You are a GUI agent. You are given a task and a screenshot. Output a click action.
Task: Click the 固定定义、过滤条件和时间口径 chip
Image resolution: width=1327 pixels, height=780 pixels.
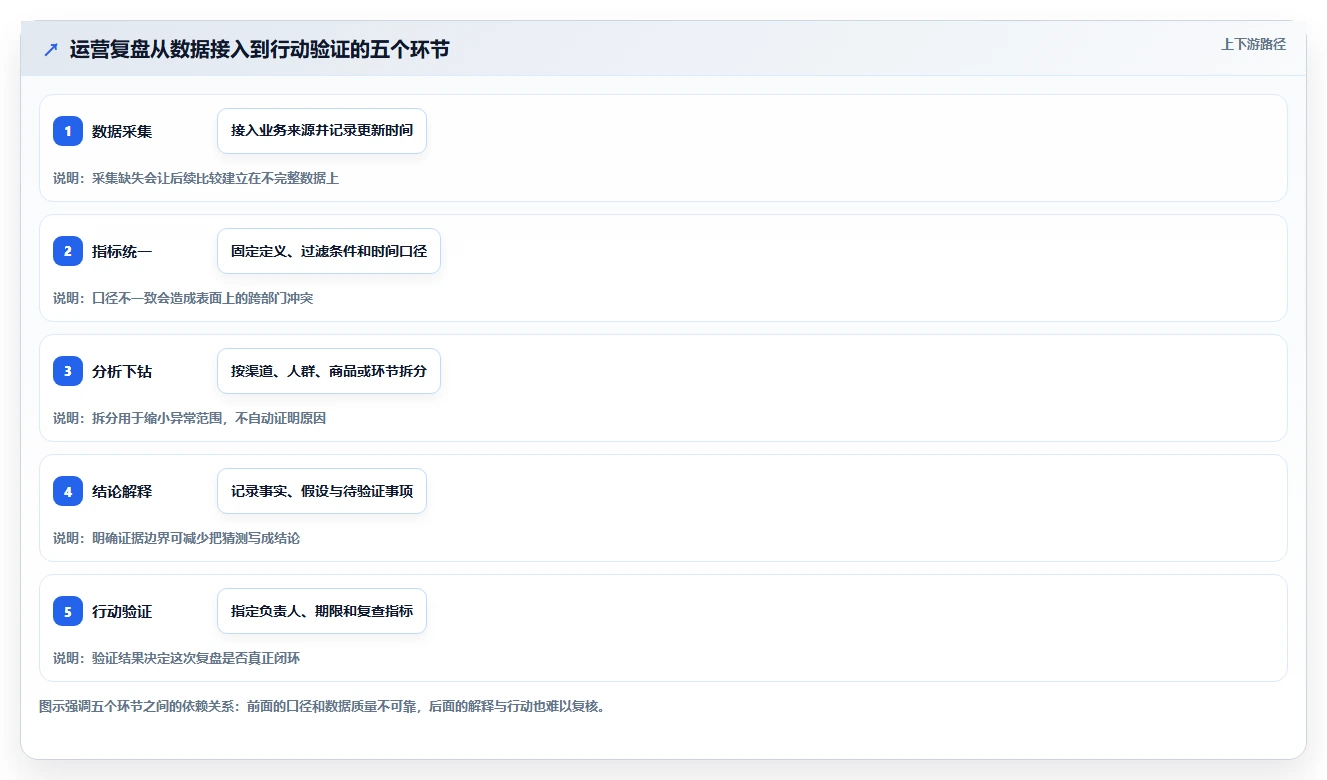click(329, 251)
